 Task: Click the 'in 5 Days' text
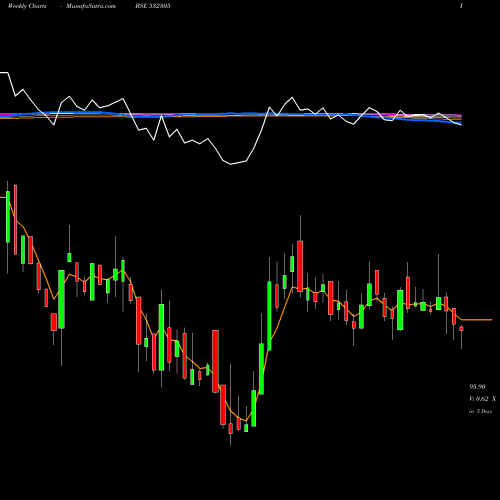(x=481, y=411)
